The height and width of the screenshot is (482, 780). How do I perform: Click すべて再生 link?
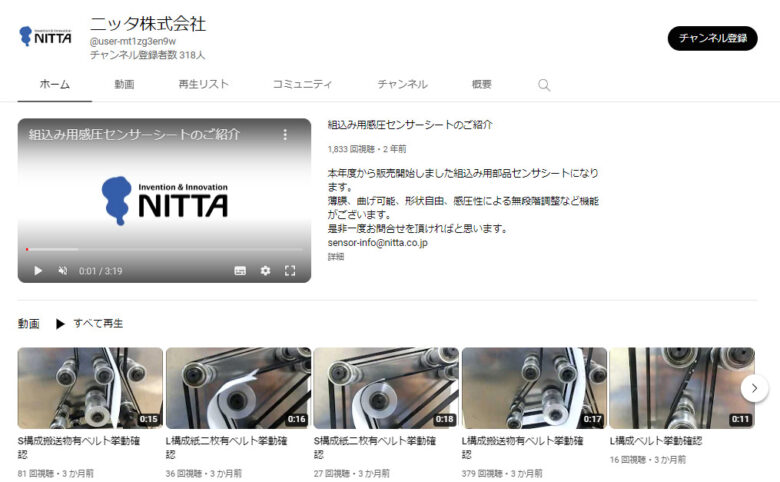[98, 324]
